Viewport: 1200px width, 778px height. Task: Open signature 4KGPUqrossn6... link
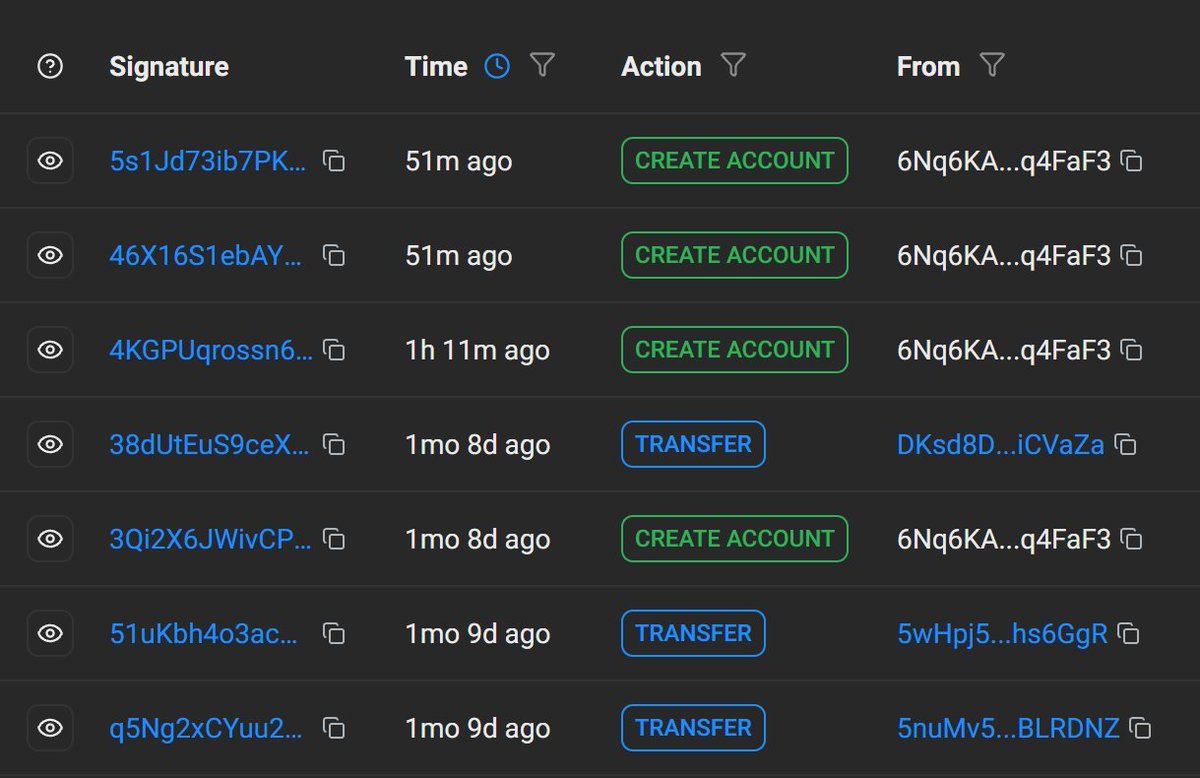pyautogui.click(x=211, y=349)
